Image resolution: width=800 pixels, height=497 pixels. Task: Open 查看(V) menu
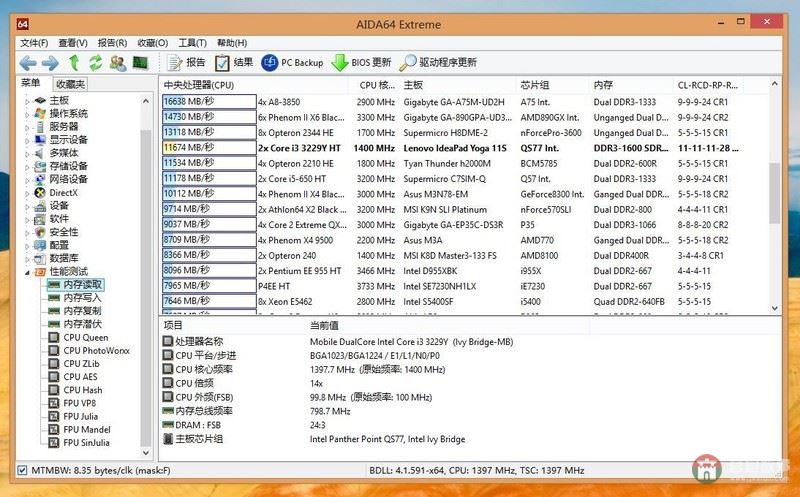tap(72, 43)
